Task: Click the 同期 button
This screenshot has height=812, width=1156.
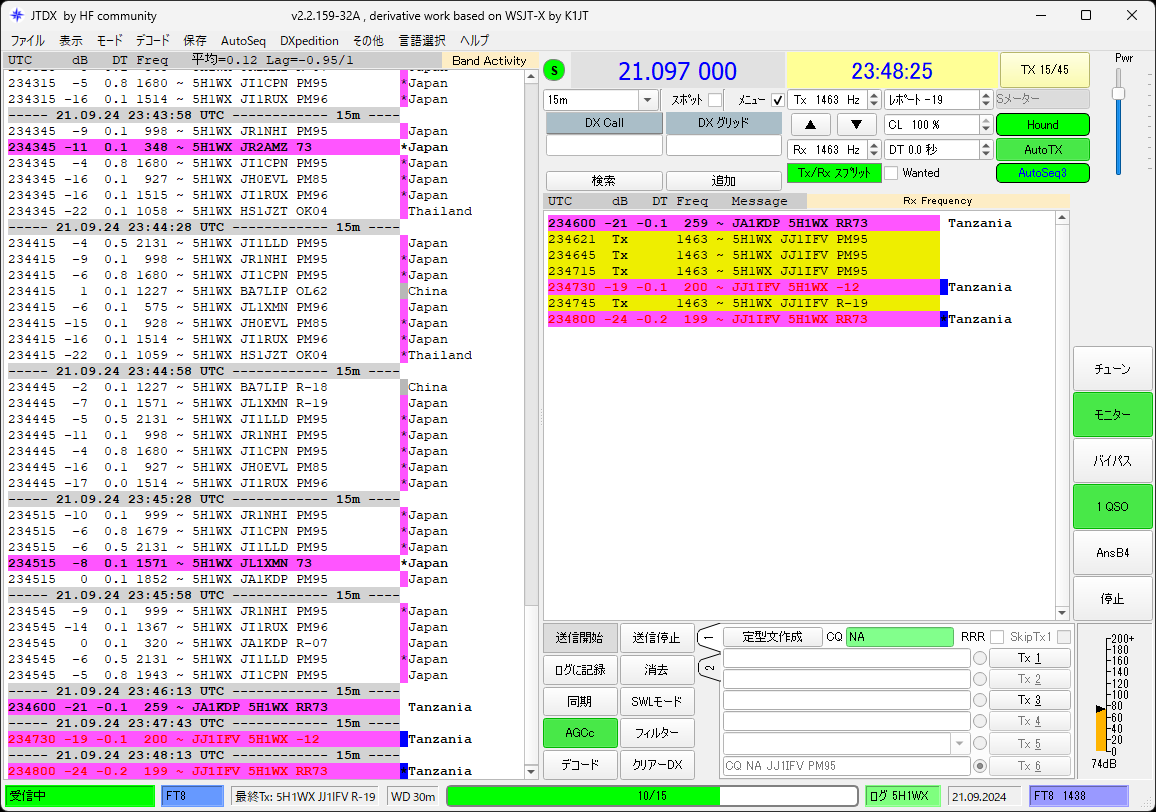Action: point(579,701)
